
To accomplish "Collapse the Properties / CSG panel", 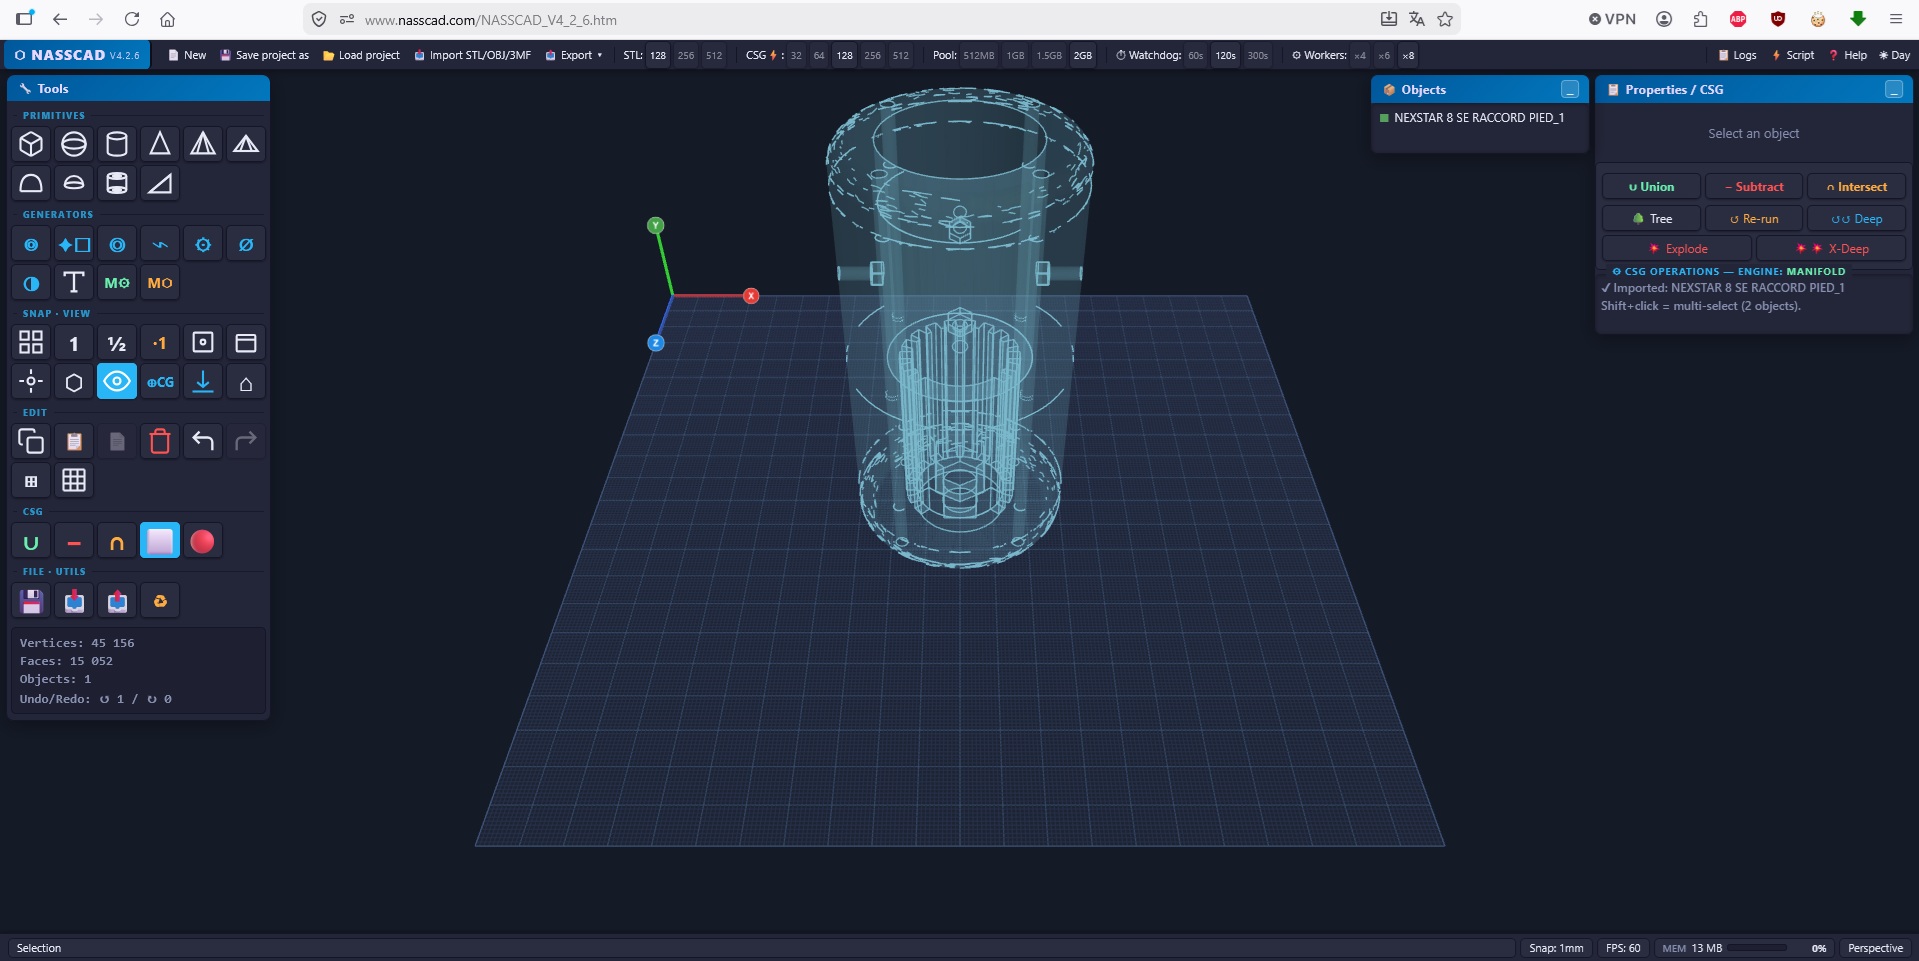I will [x=1894, y=89].
